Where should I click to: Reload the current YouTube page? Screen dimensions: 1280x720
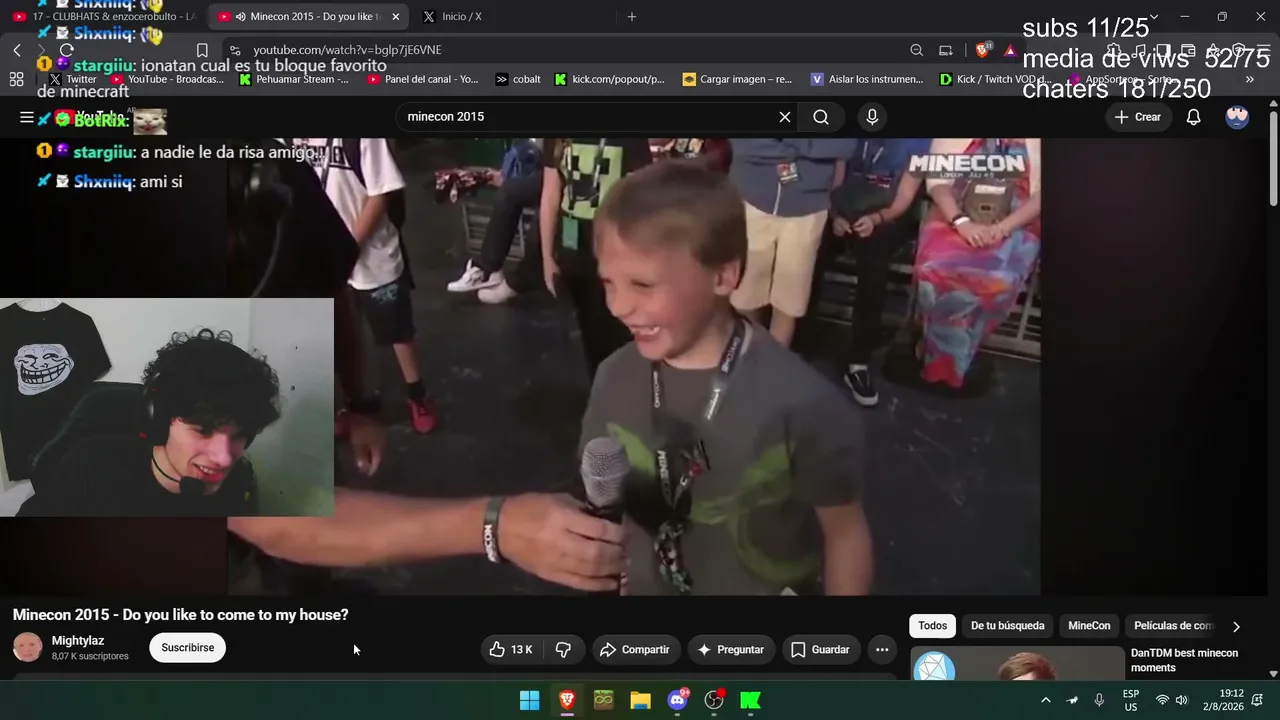click(66, 50)
